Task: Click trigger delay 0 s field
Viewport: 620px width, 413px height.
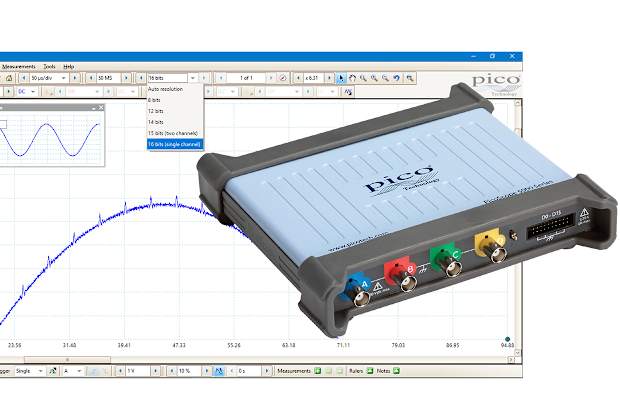Action: pos(249,371)
